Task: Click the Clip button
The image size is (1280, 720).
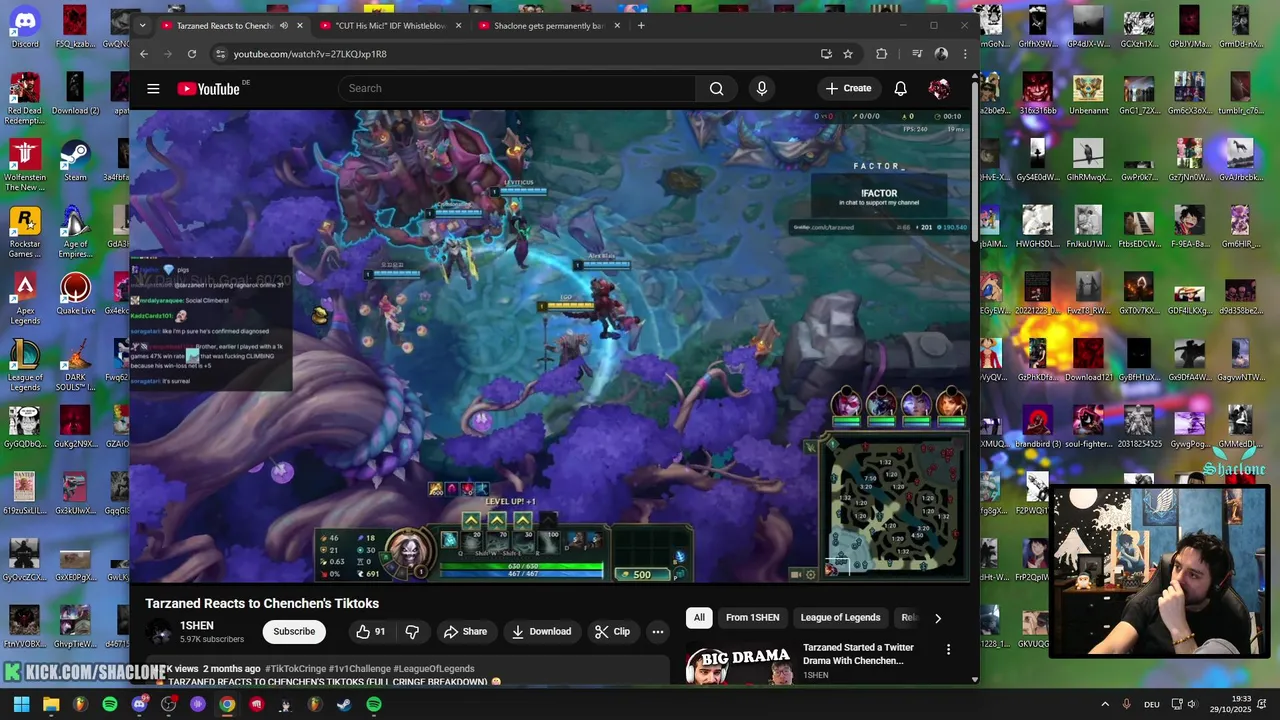Action: tap(612, 631)
